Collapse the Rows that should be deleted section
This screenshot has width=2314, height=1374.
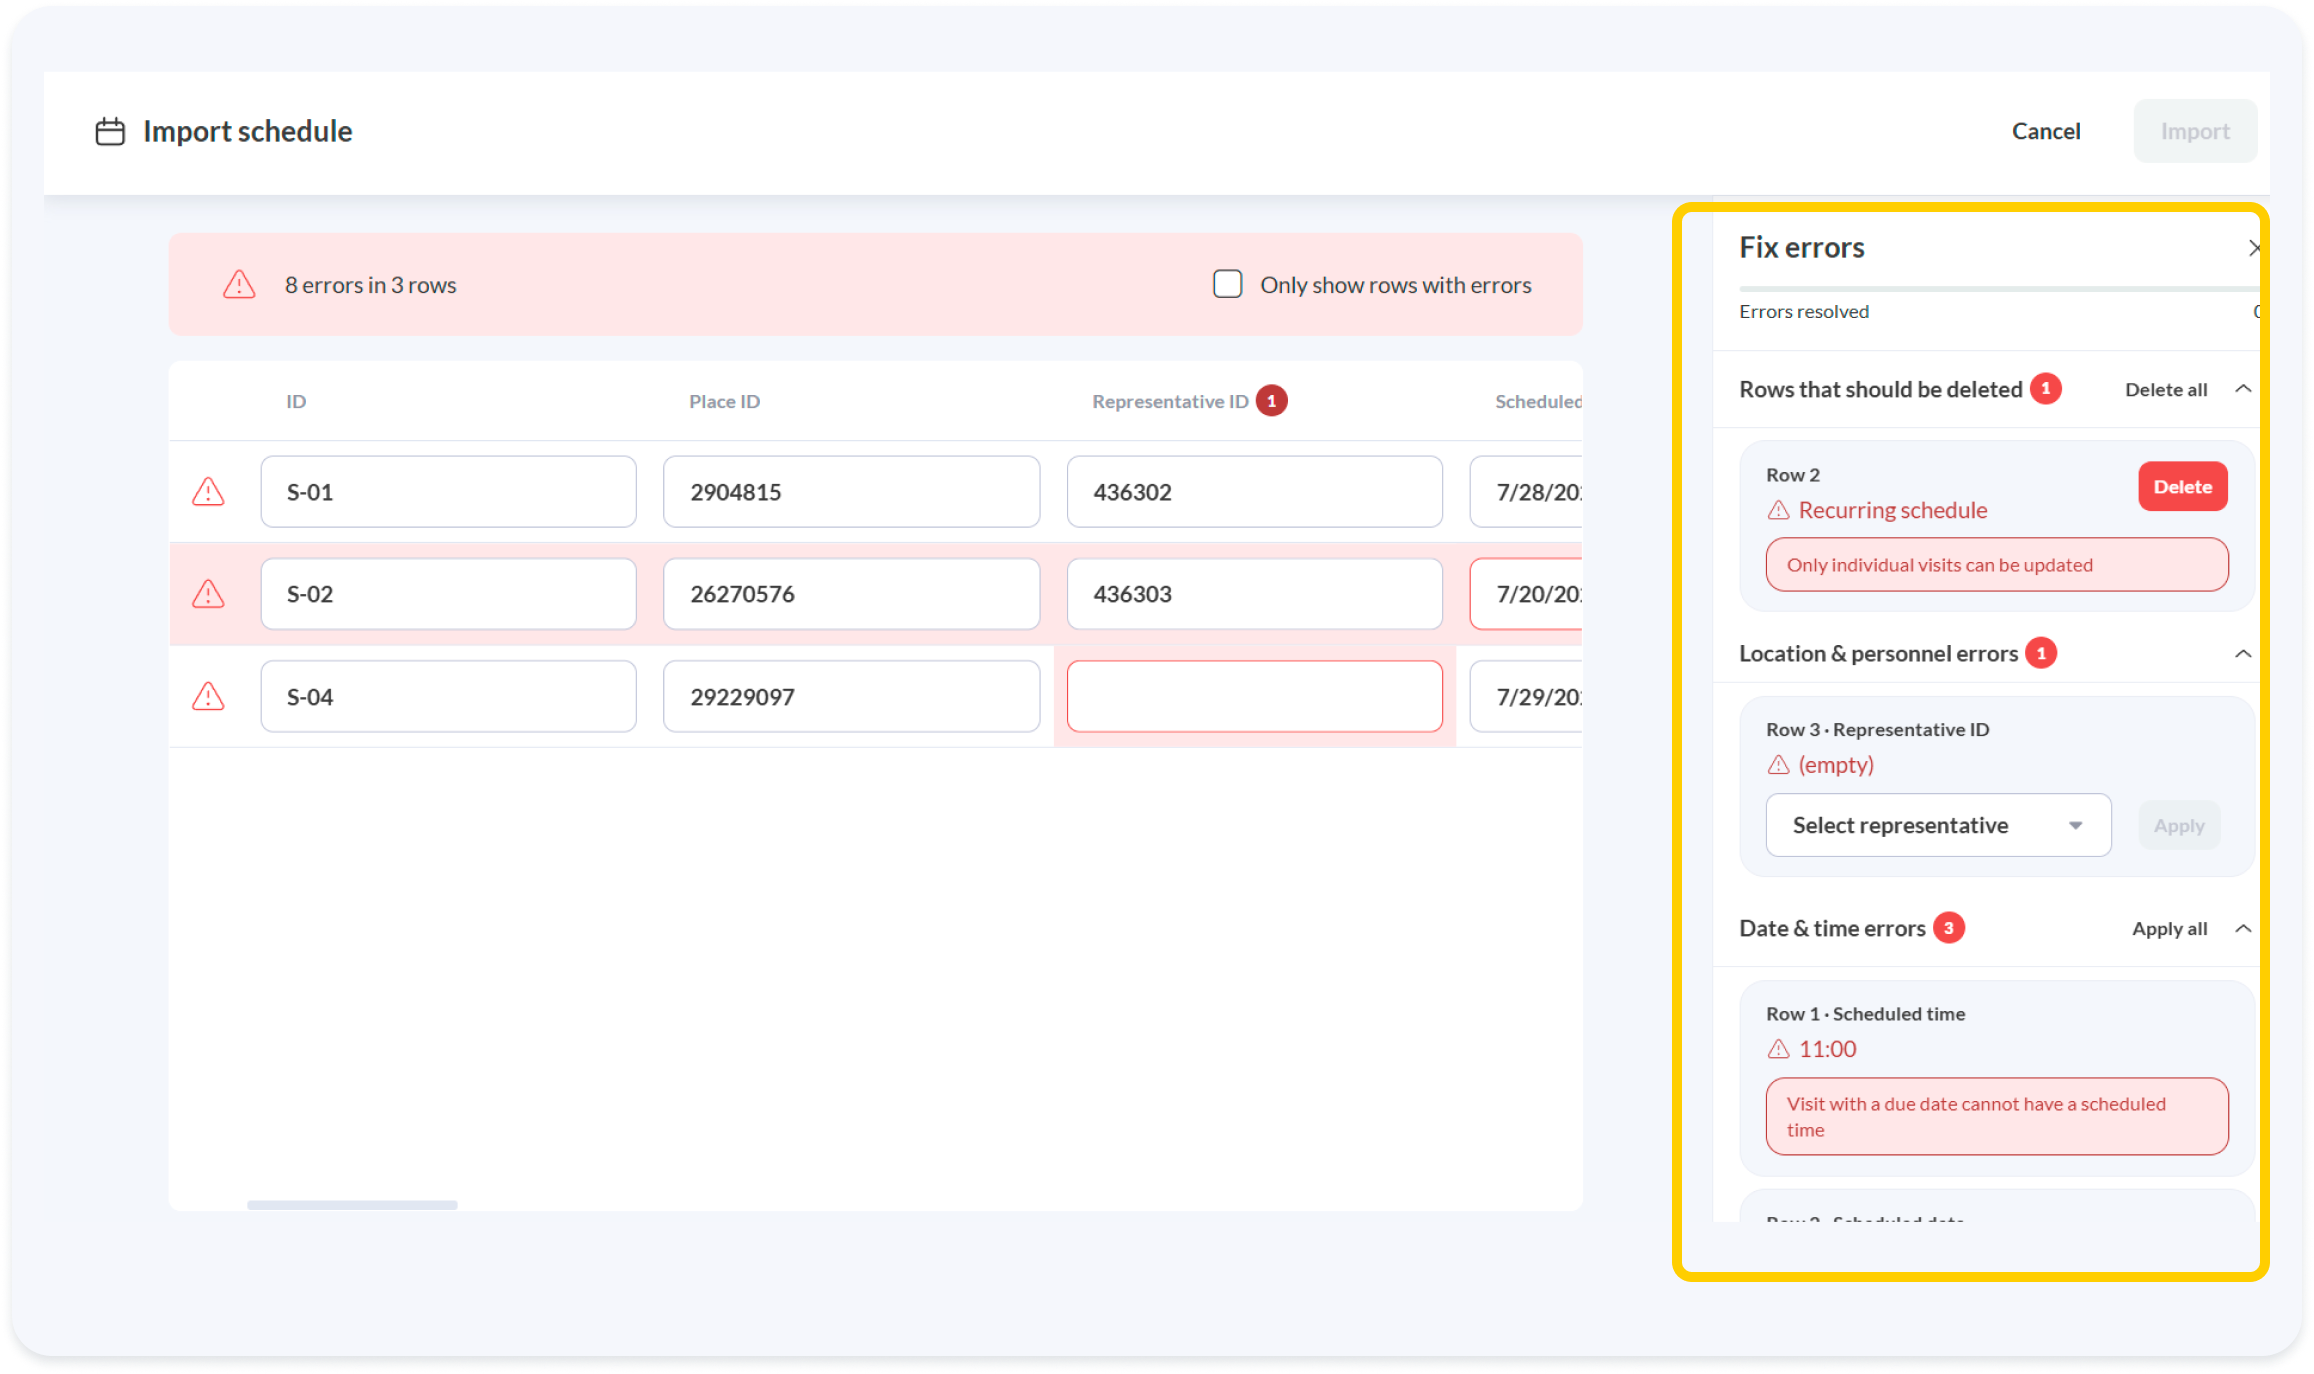point(2243,389)
